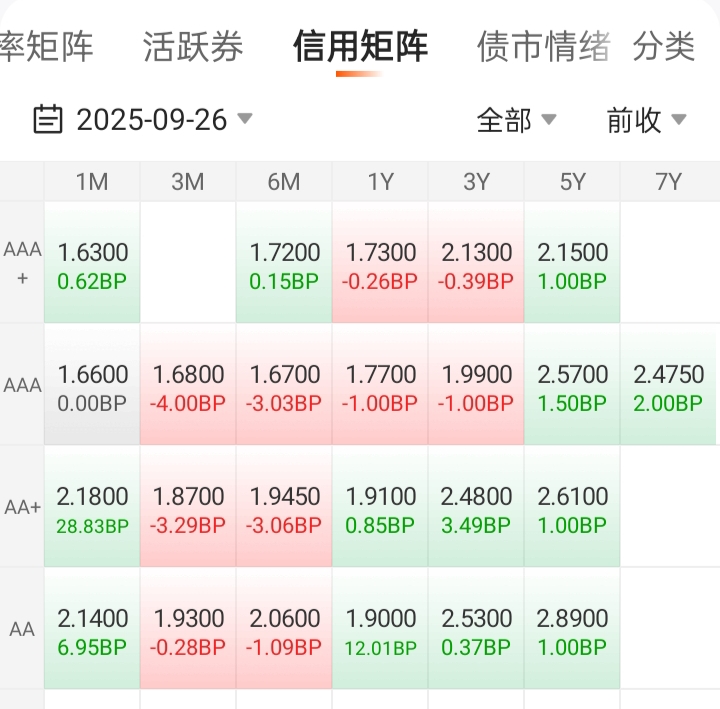This screenshot has height=709, width=720.
Task: Open the 前收 comparison dropdown
Action: tap(646, 120)
